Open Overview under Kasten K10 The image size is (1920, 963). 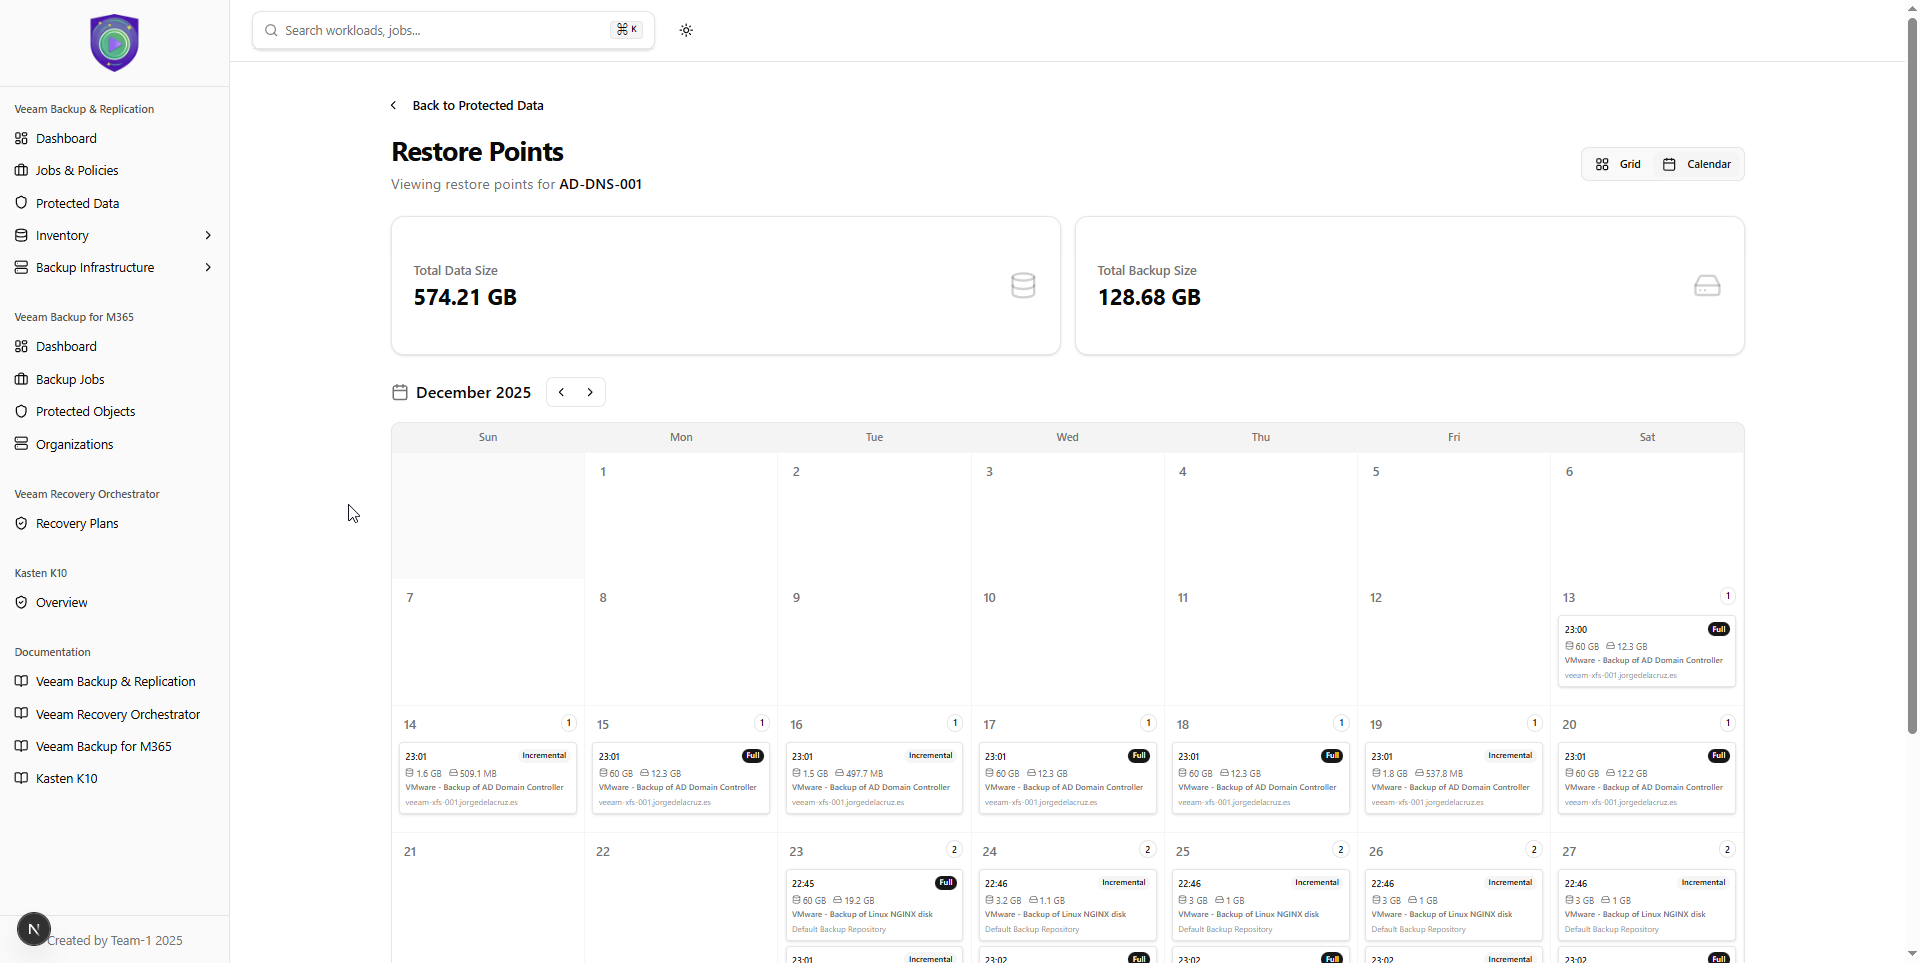click(x=62, y=602)
